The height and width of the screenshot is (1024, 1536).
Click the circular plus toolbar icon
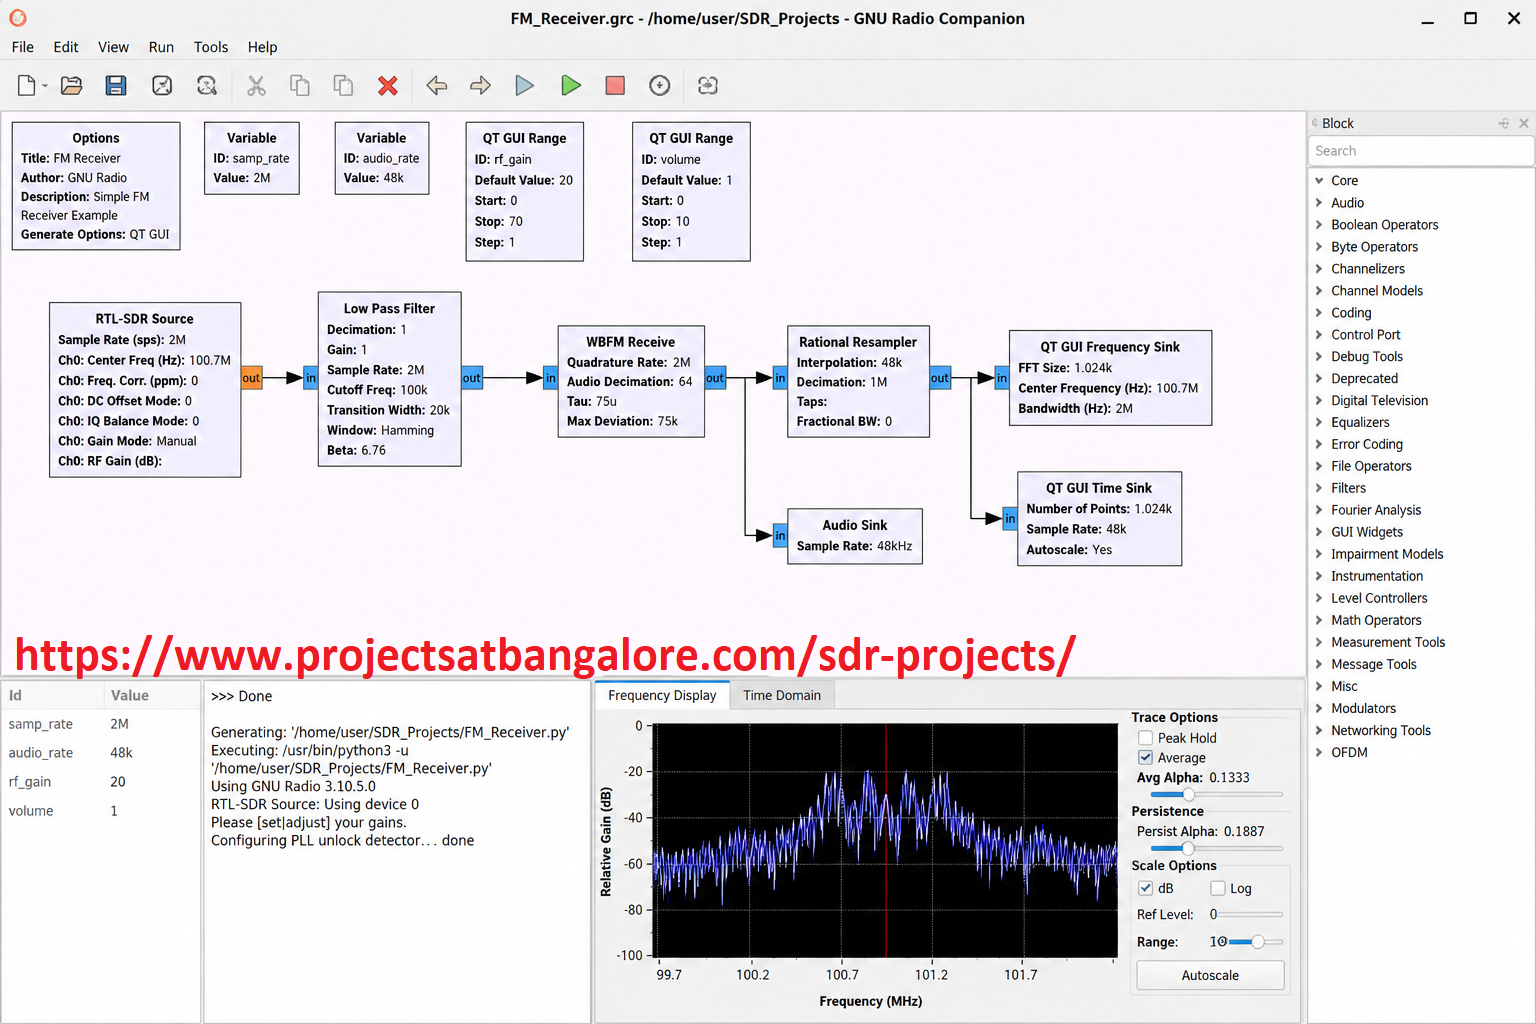(x=660, y=86)
